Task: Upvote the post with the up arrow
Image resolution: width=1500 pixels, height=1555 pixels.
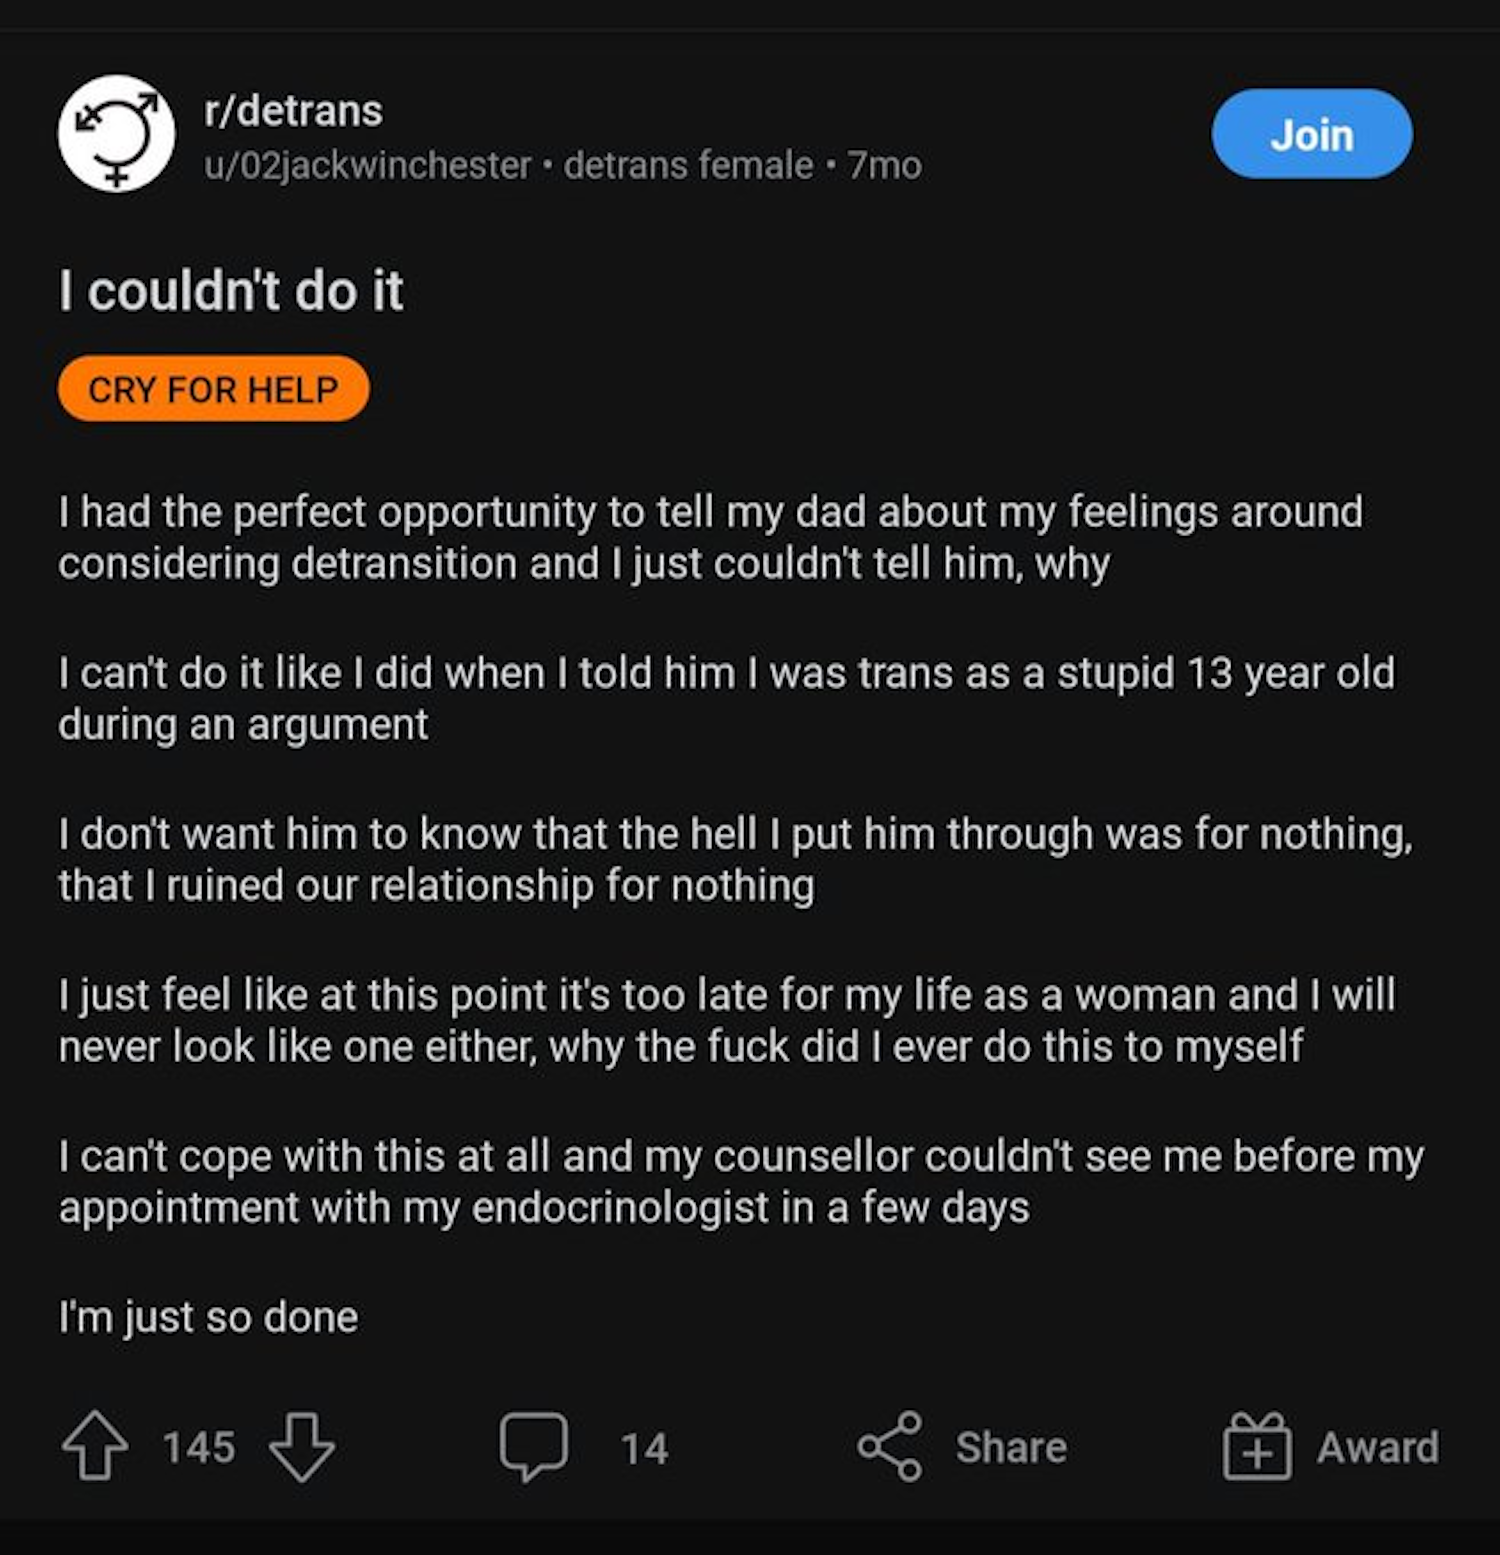Action: [95, 1445]
